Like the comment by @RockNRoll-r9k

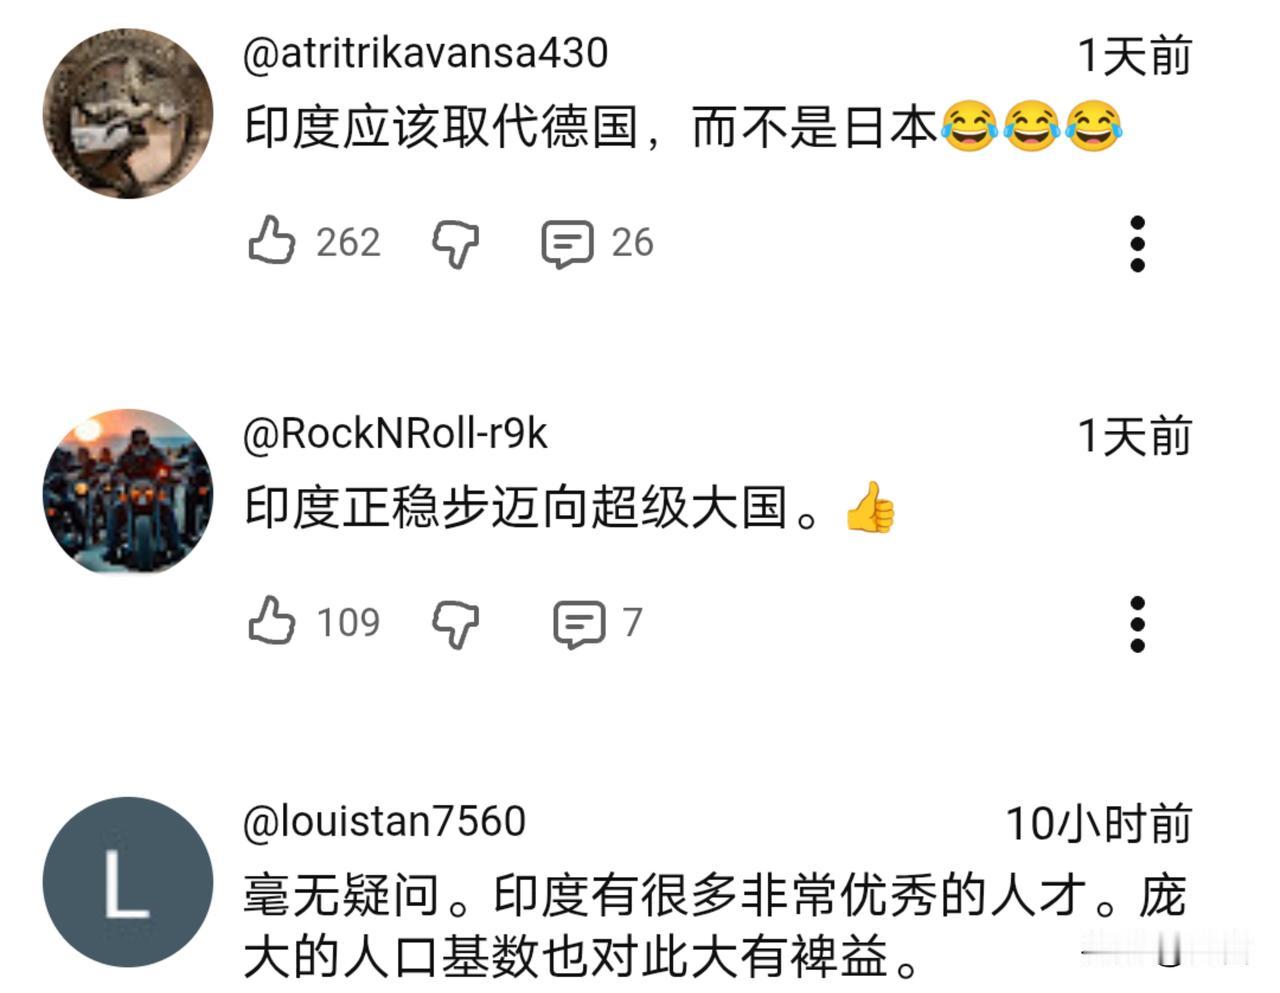(x=271, y=621)
